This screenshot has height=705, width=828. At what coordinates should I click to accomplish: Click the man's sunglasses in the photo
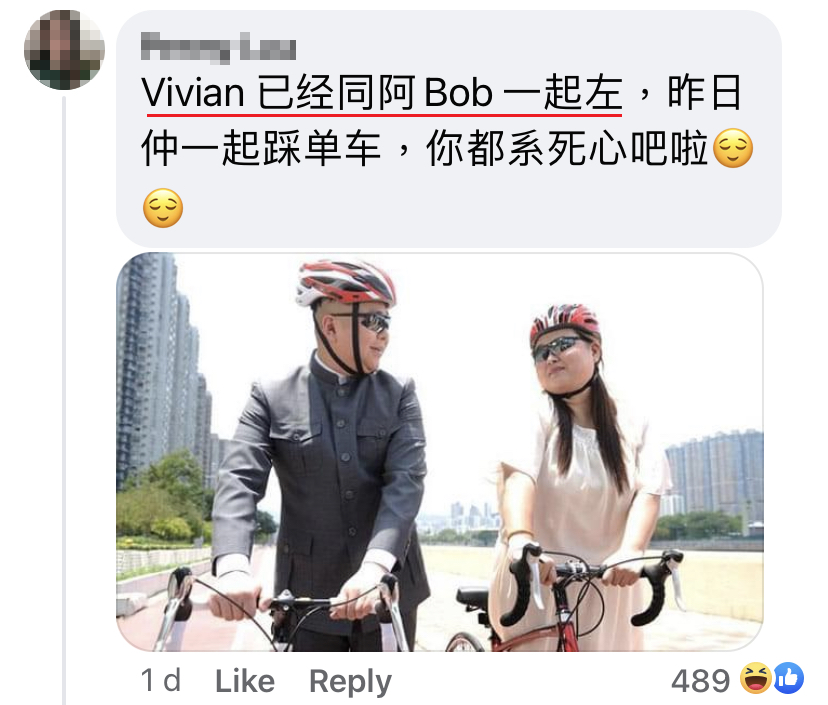371,321
